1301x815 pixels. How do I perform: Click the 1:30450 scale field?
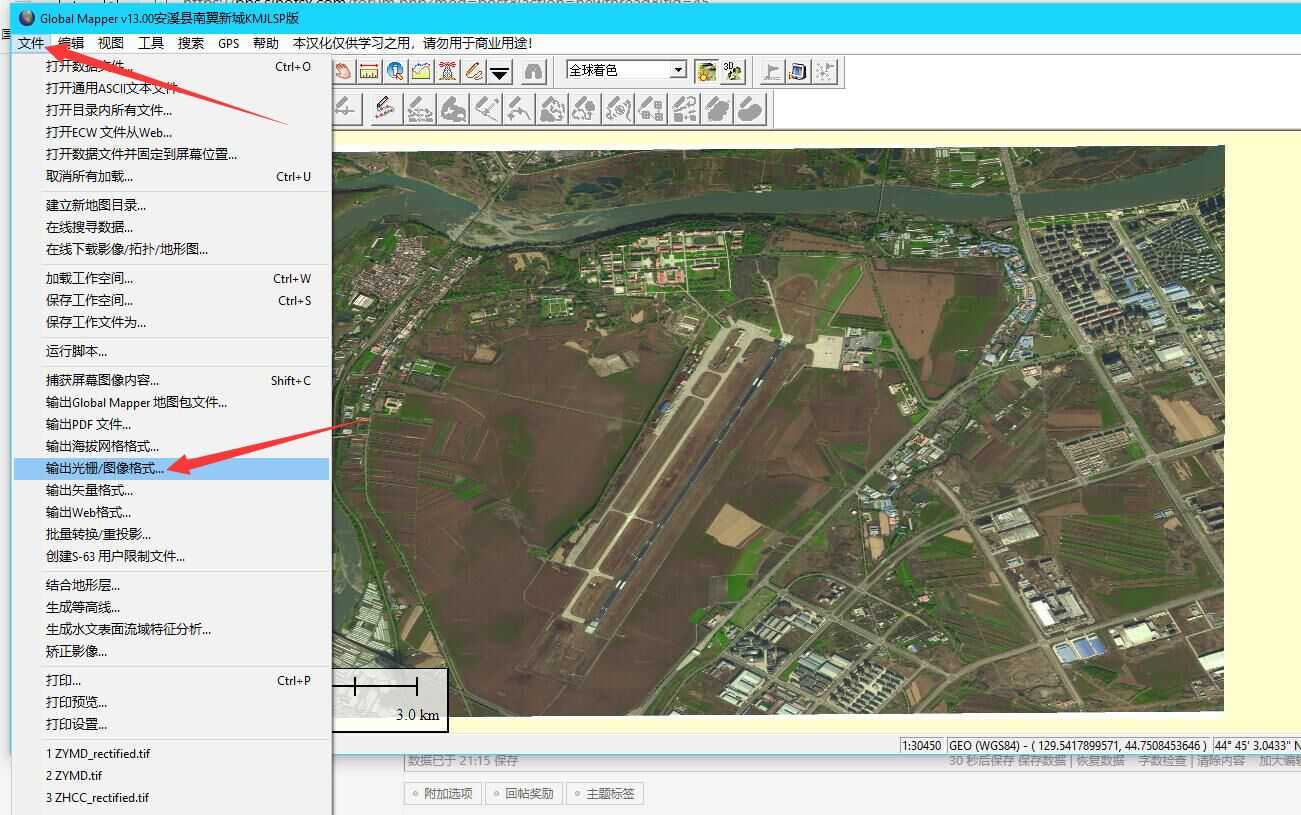[x=921, y=746]
